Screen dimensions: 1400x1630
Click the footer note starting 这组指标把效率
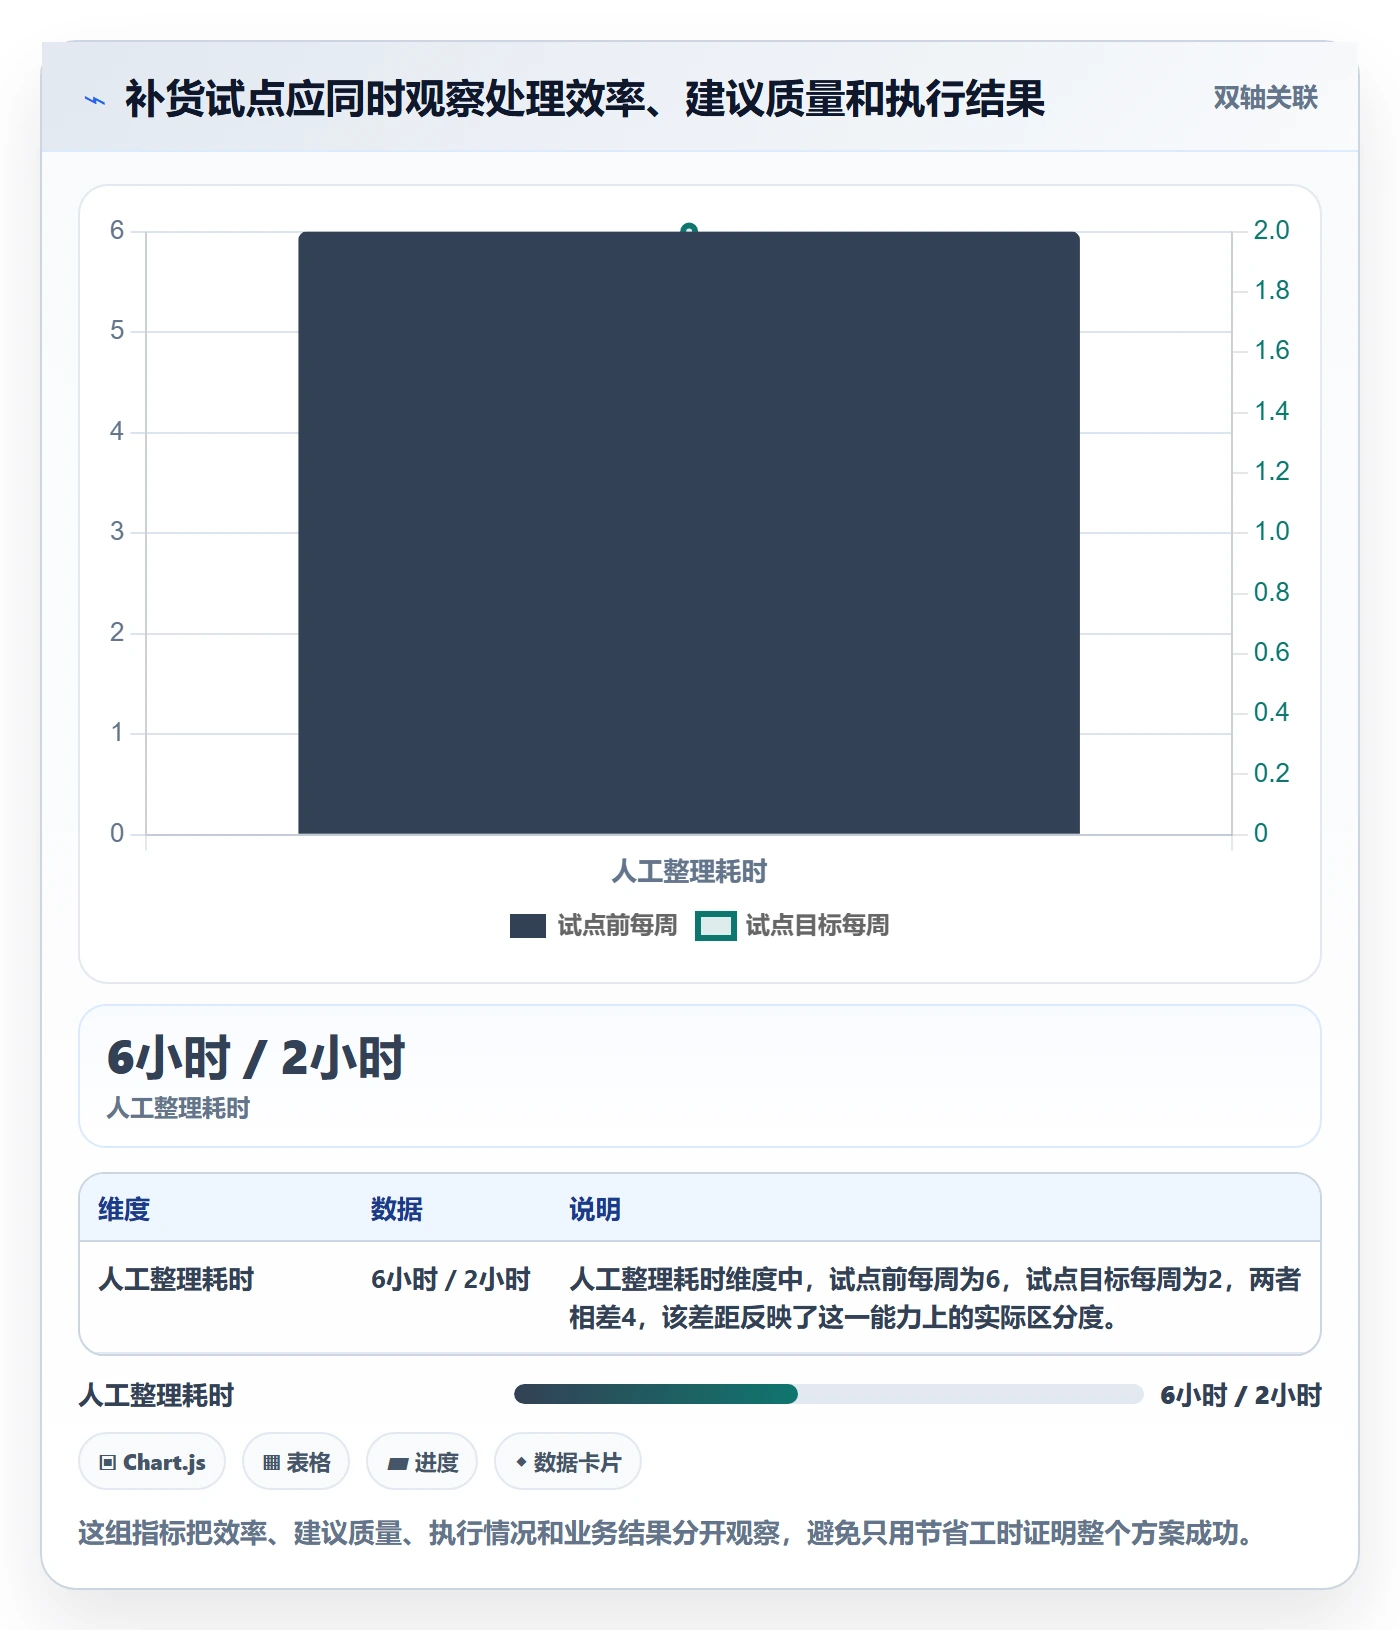(x=665, y=1533)
